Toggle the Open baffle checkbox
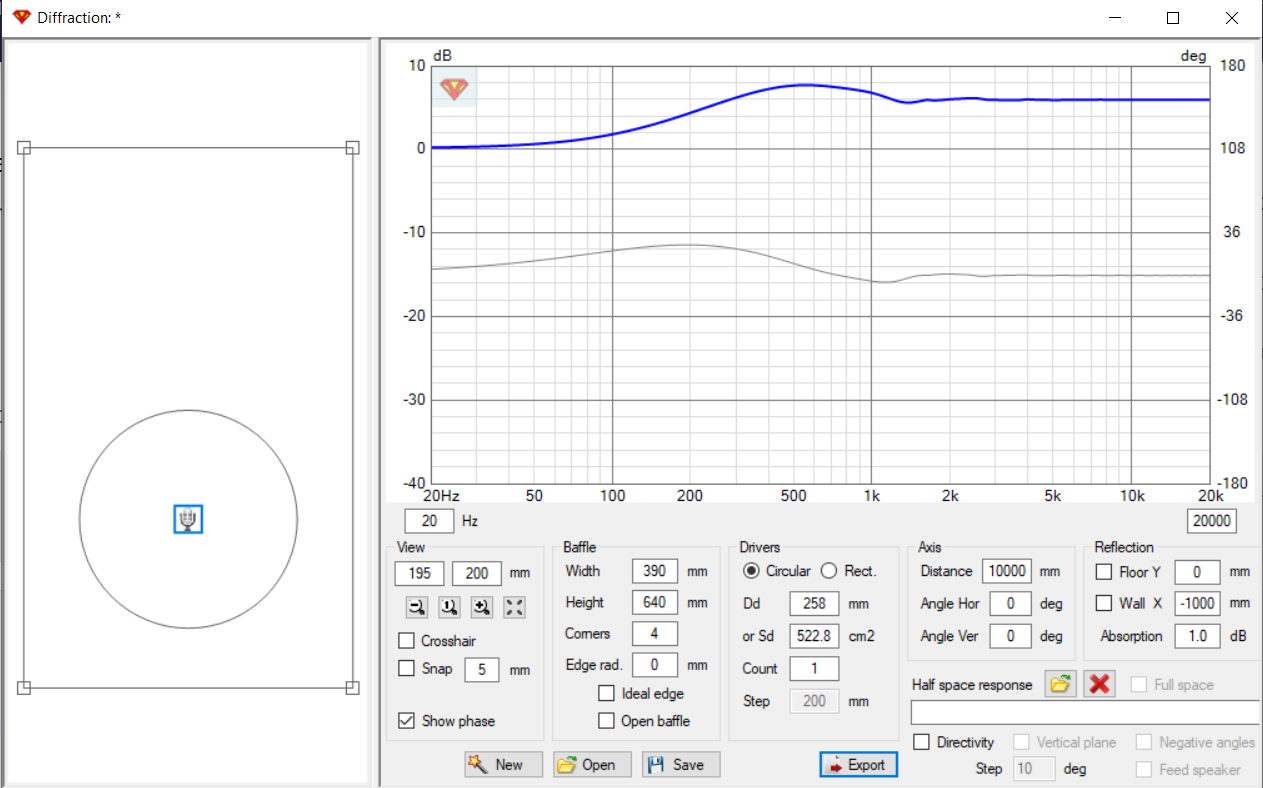This screenshot has height=788, width=1263. [606, 720]
